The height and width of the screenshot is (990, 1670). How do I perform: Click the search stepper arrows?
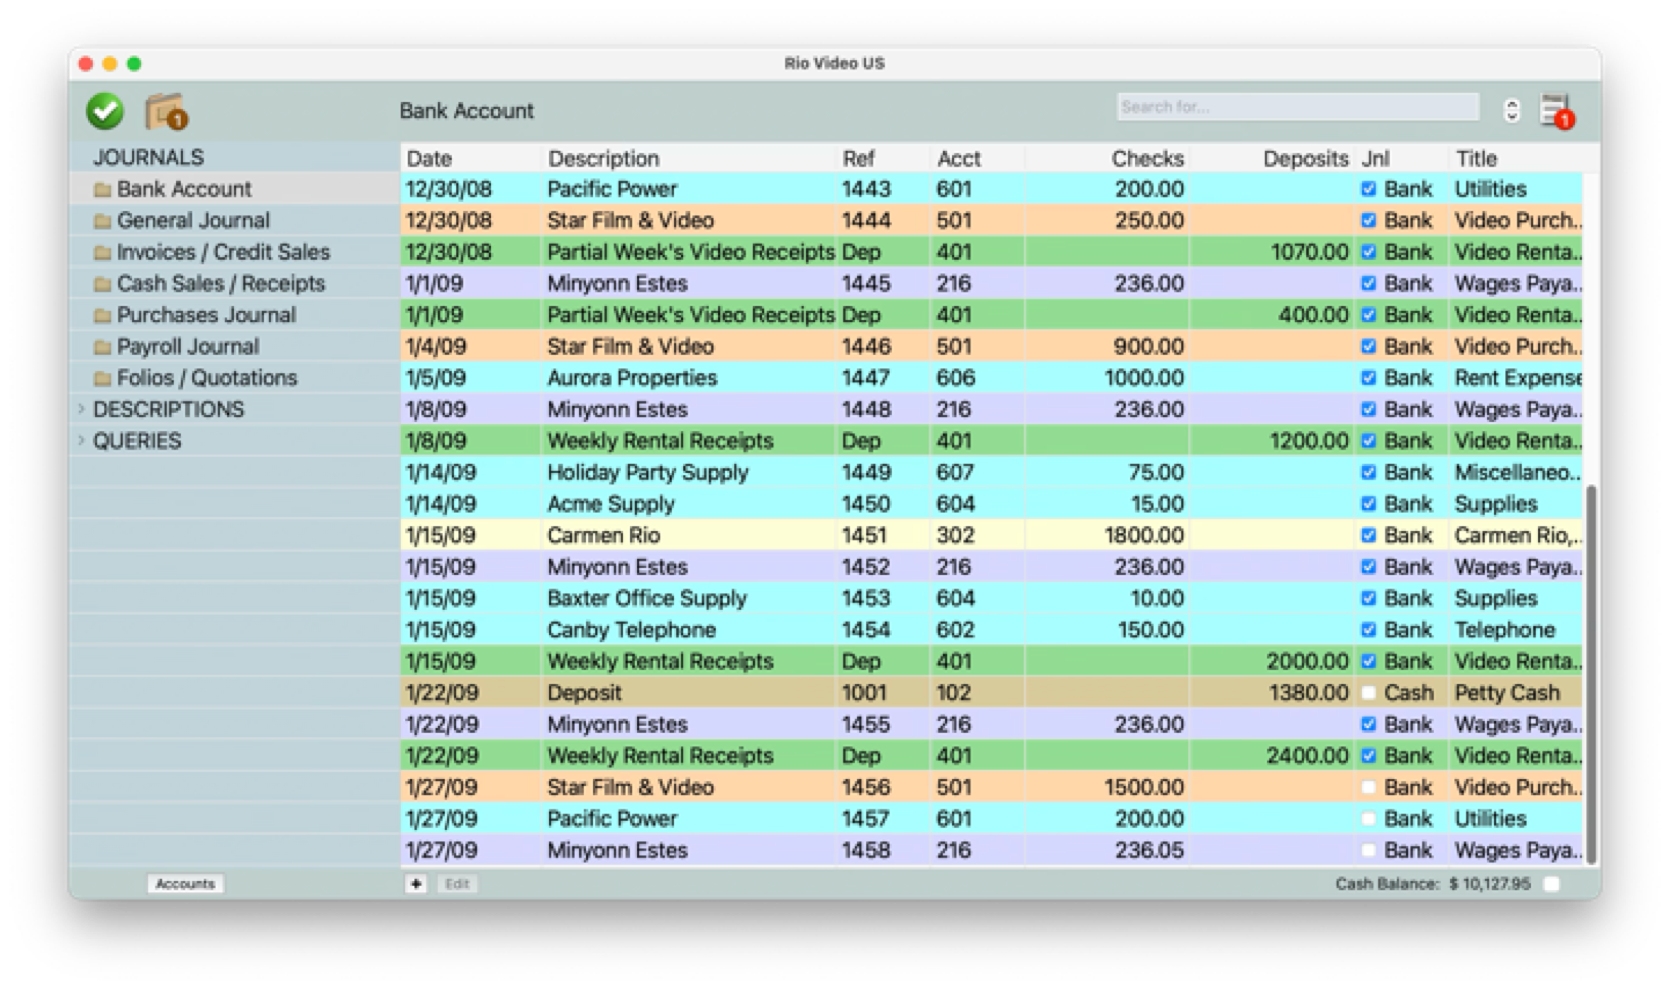pyautogui.click(x=1512, y=110)
